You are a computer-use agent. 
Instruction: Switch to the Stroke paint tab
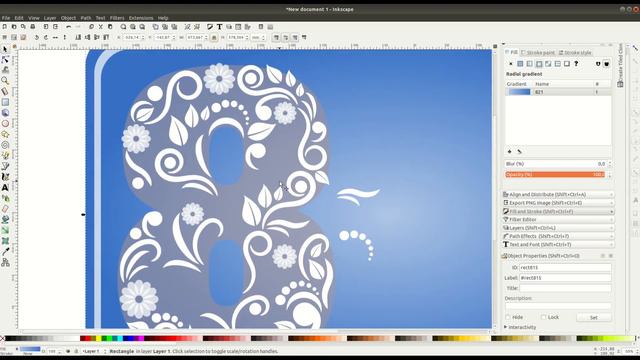(538, 53)
